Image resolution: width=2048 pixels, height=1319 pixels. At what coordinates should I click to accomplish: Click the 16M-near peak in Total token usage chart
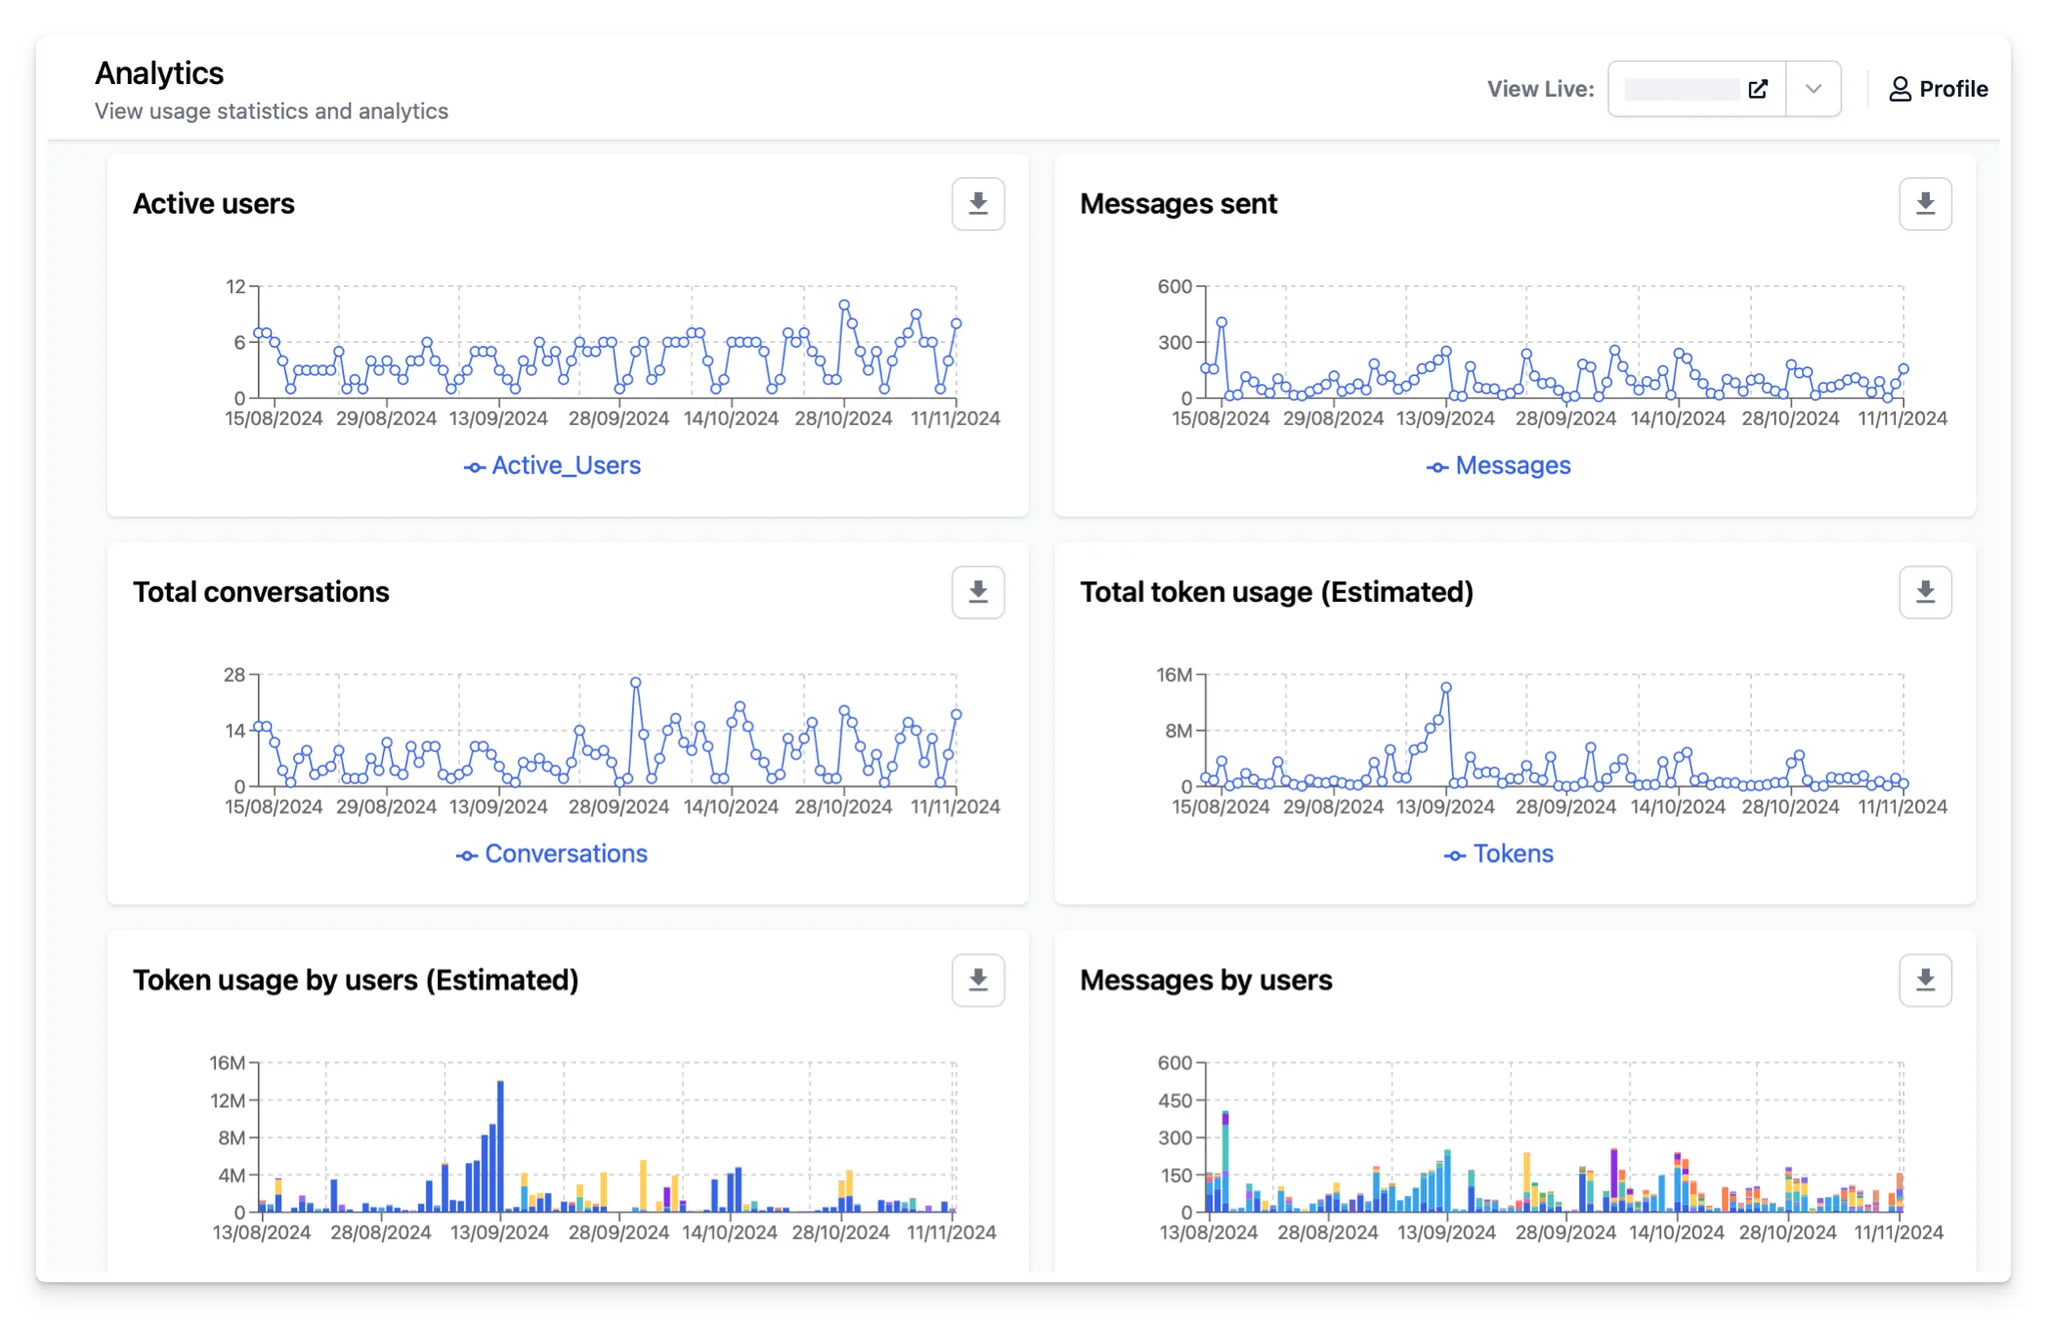coord(1446,688)
